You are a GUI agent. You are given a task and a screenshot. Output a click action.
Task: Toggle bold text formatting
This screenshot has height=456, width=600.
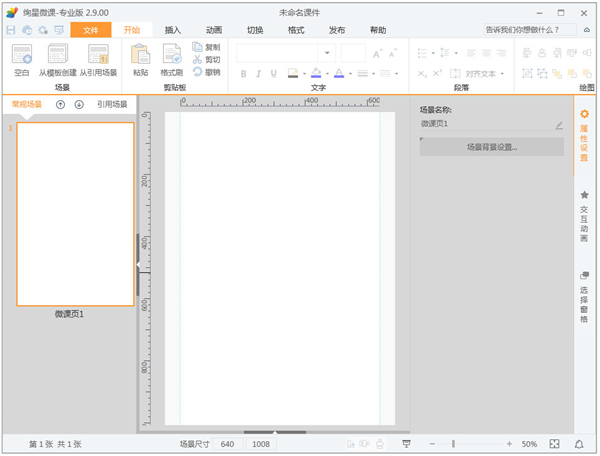244,73
